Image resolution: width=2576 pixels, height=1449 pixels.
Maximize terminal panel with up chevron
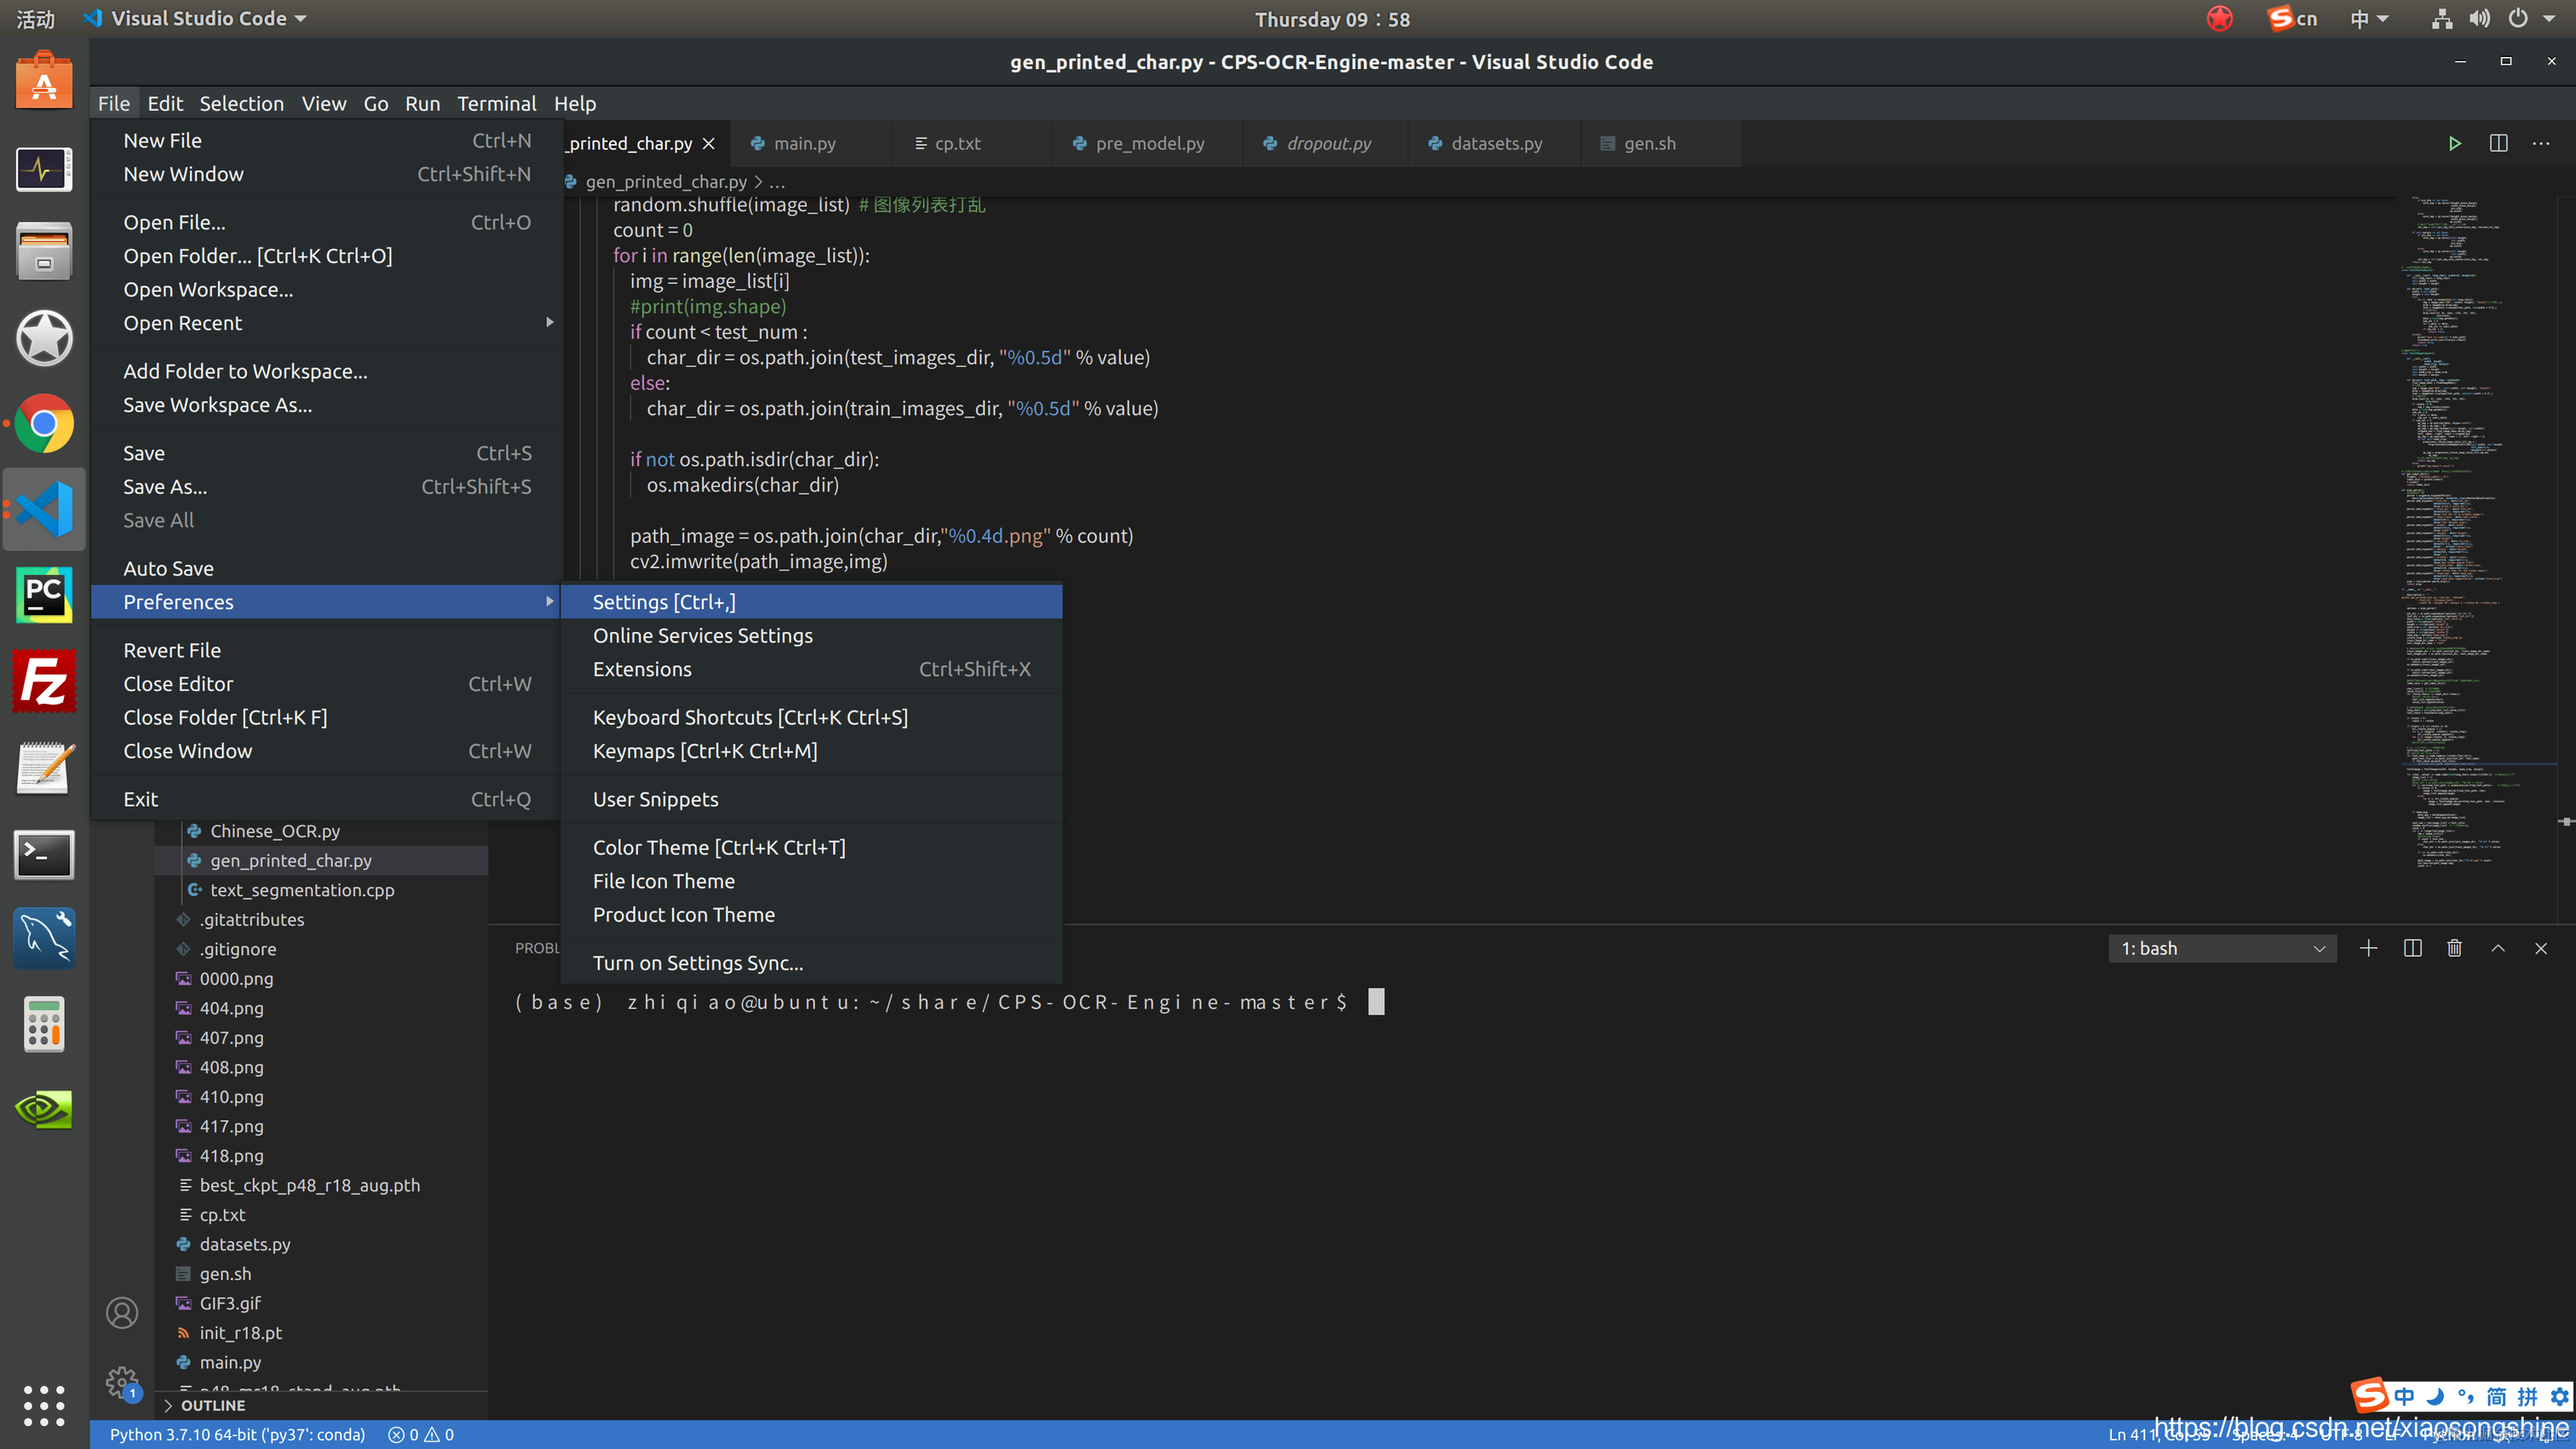[2498, 948]
